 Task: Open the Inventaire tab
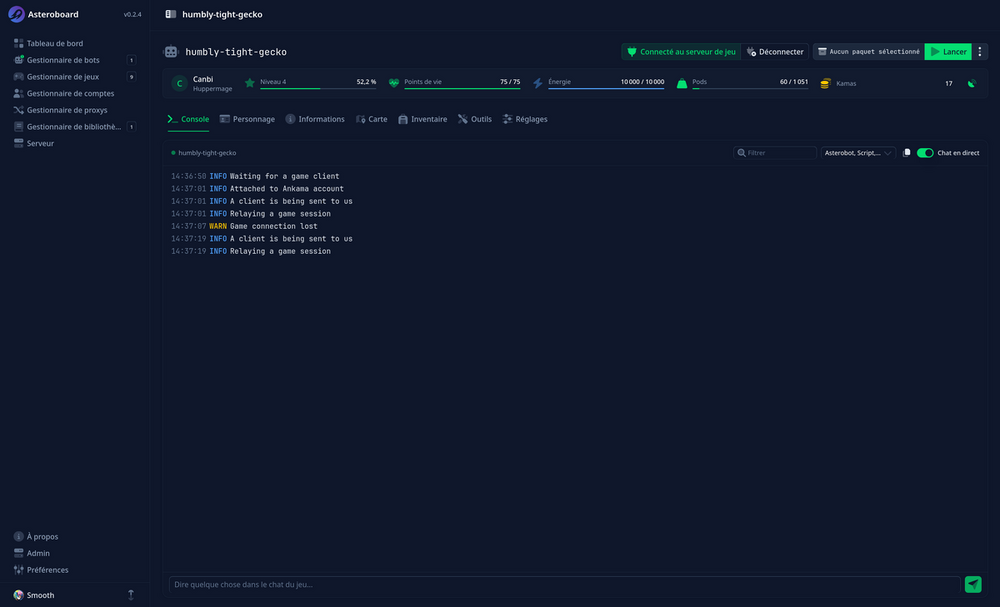(422, 119)
